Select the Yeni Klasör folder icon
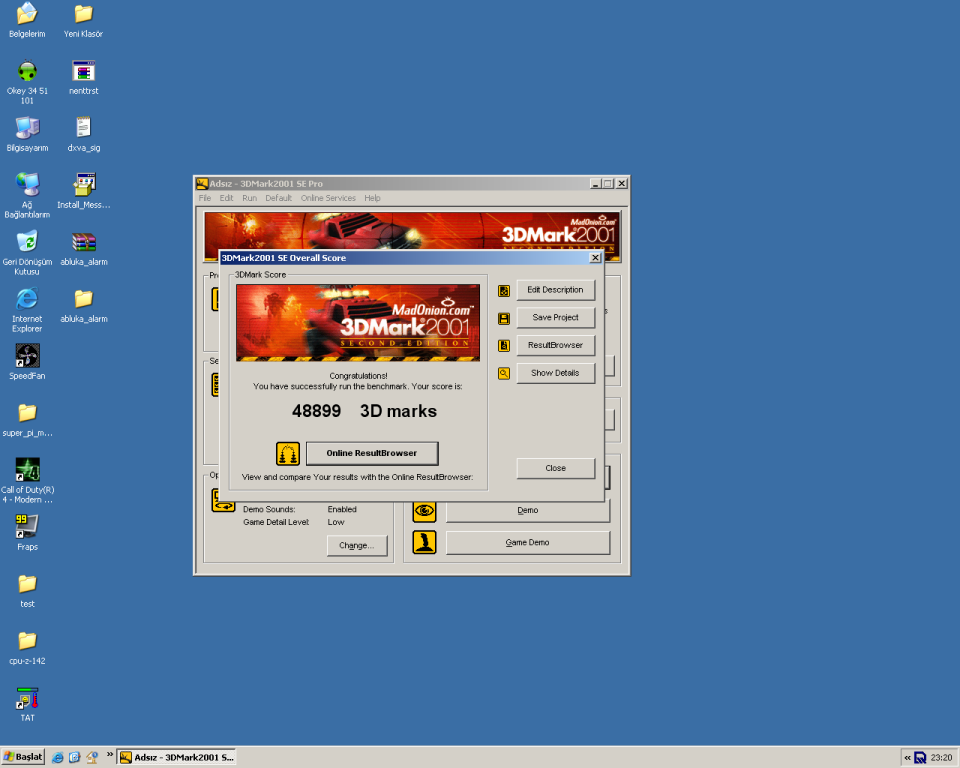The width and height of the screenshot is (960, 768). (83, 13)
